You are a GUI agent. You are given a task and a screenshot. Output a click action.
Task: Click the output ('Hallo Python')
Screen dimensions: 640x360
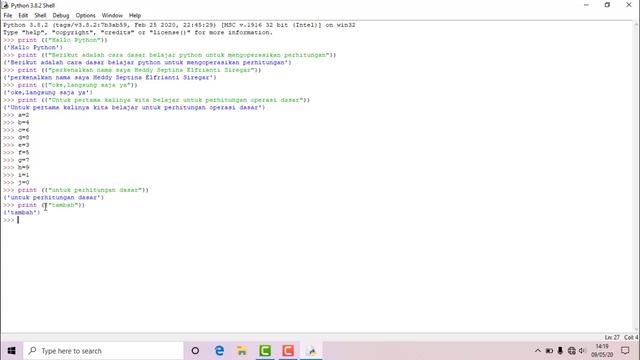coord(33,47)
